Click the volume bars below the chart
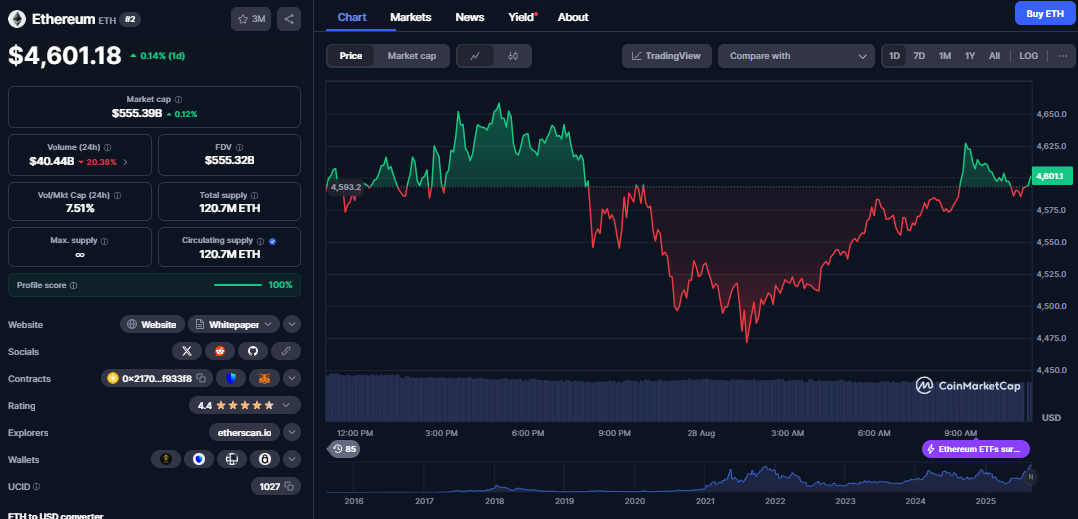Screen dimensions: 1078x519 (x=679, y=397)
